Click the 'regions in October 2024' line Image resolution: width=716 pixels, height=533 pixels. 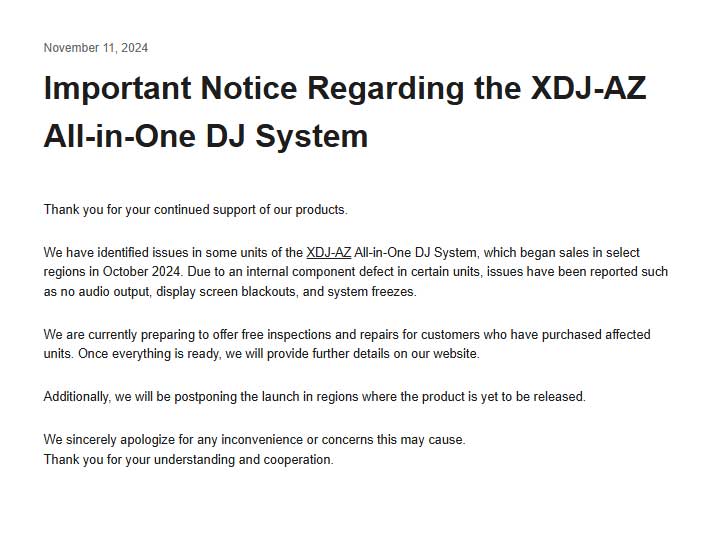(x=356, y=272)
